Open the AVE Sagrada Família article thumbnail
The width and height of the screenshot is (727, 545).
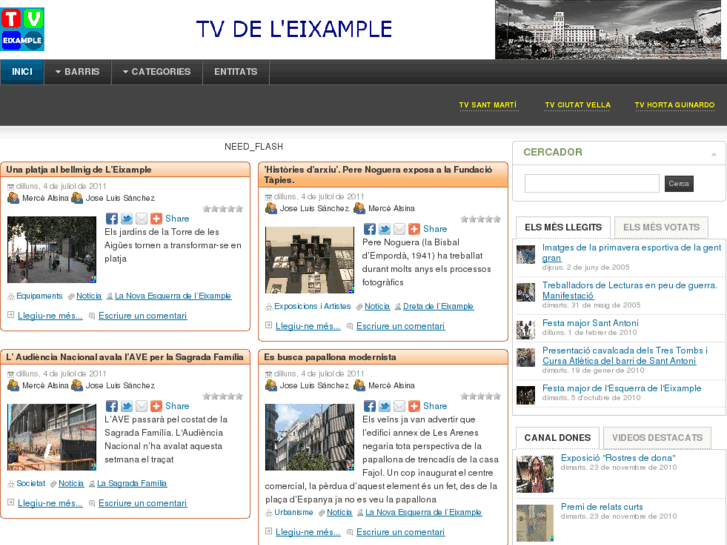point(51,437)
